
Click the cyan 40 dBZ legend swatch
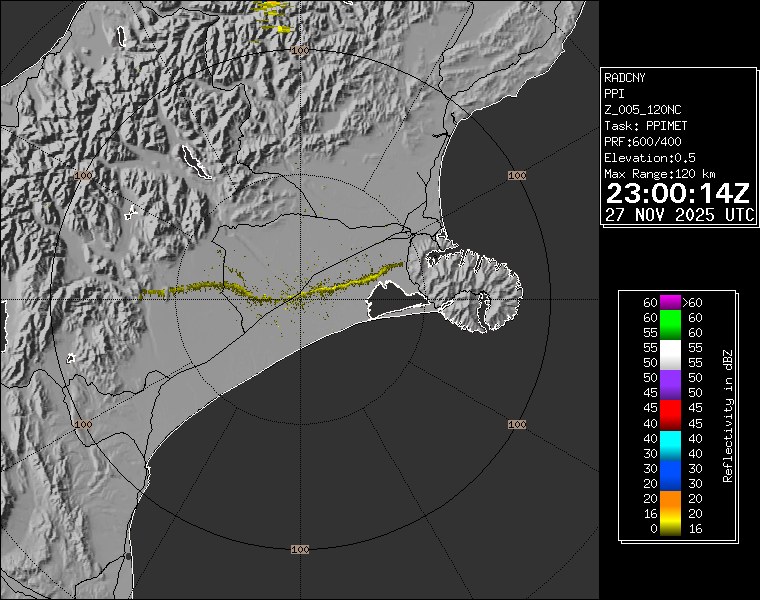pos(670,445)
